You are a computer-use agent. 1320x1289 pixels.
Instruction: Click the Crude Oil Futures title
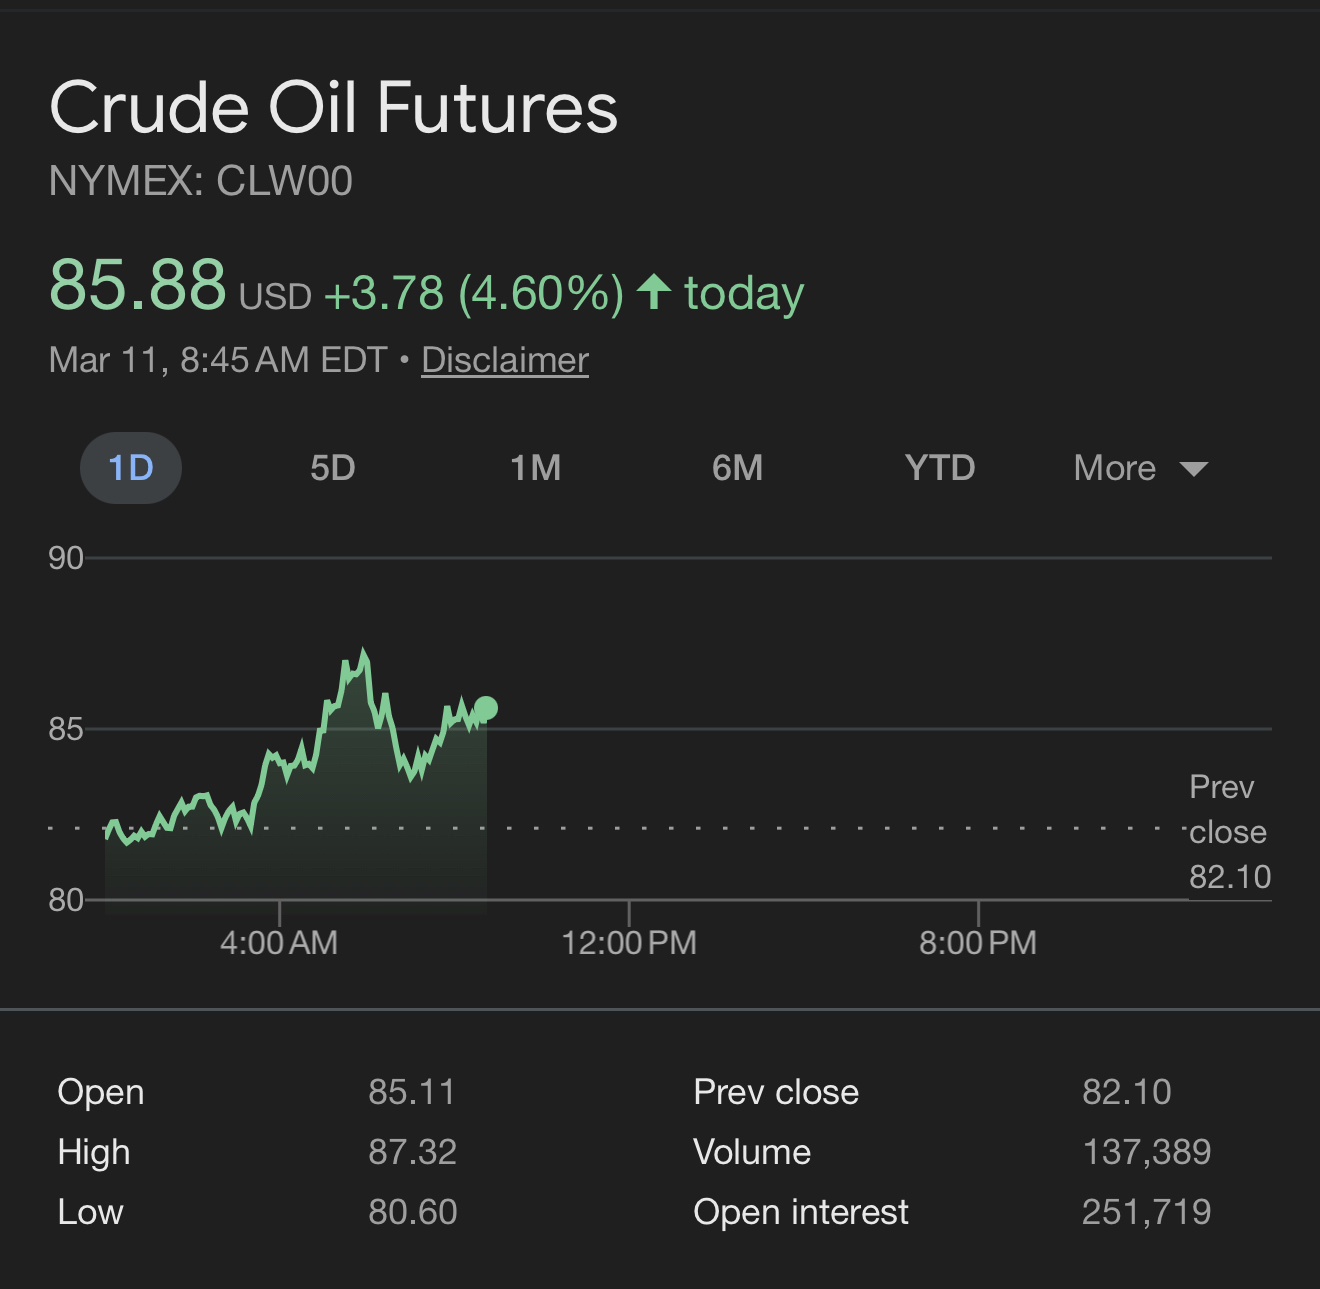[334, 108]
